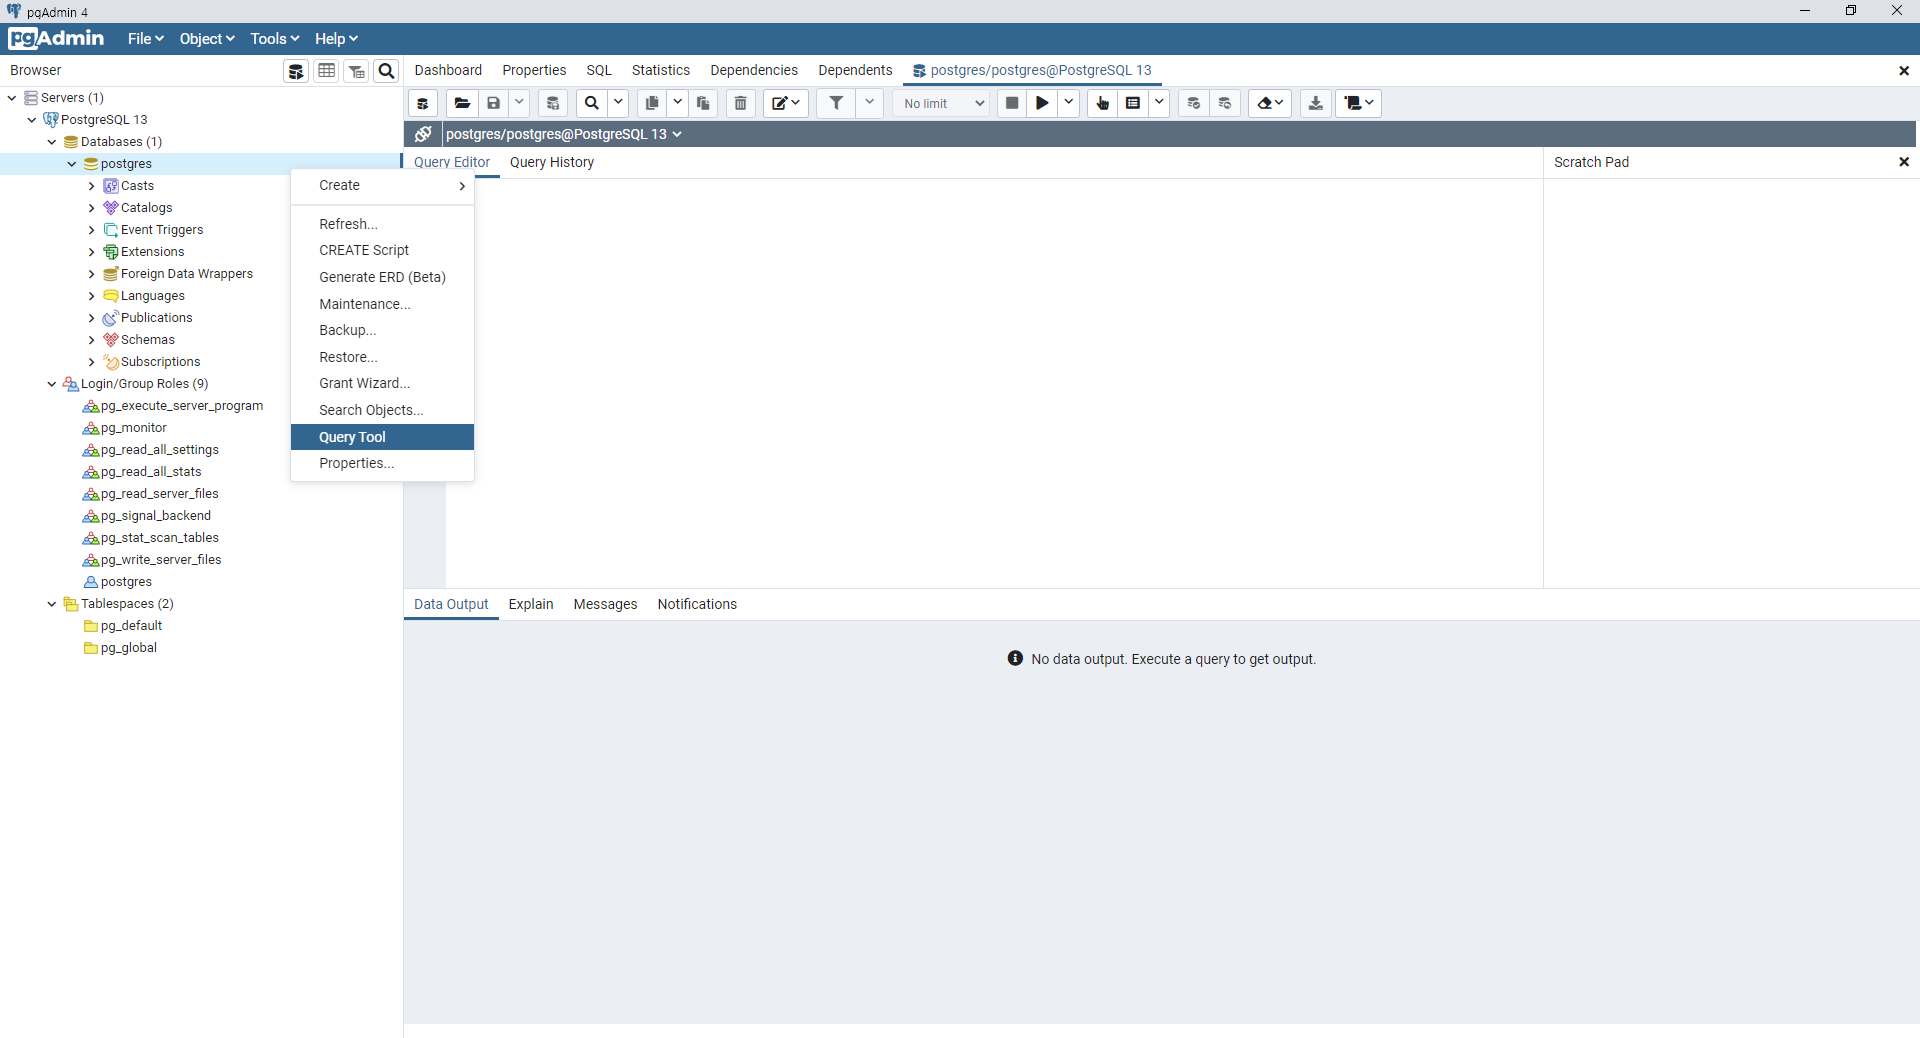Click the Rollback transaction icon

[1225, 103]
